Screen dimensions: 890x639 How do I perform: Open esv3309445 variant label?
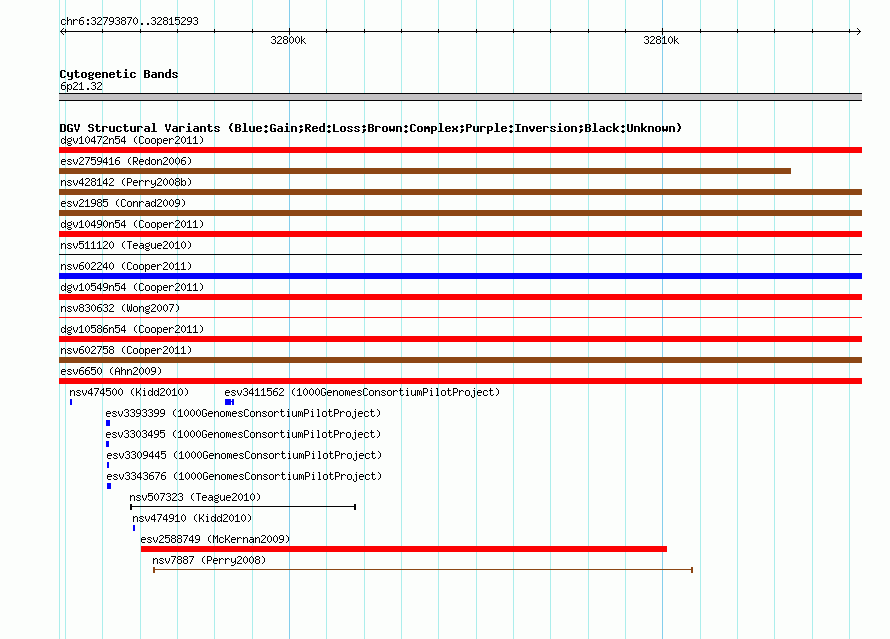(244, 455)
